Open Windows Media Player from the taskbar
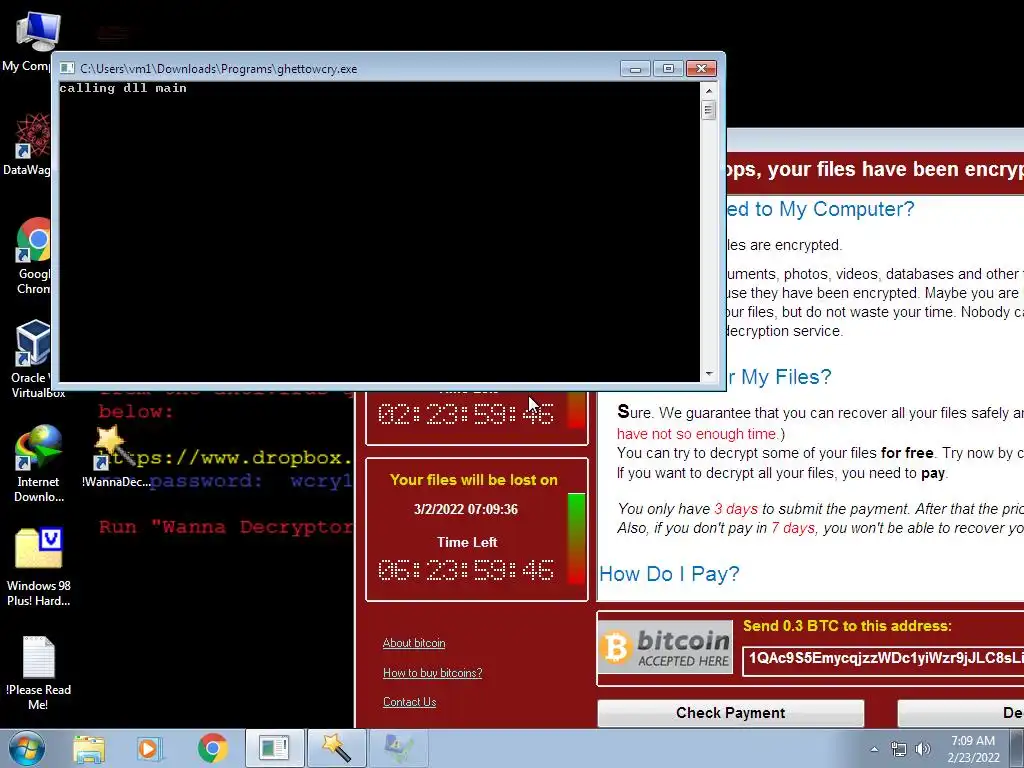The width and height of the screenshot is (1024, 768). click(149, 748)
